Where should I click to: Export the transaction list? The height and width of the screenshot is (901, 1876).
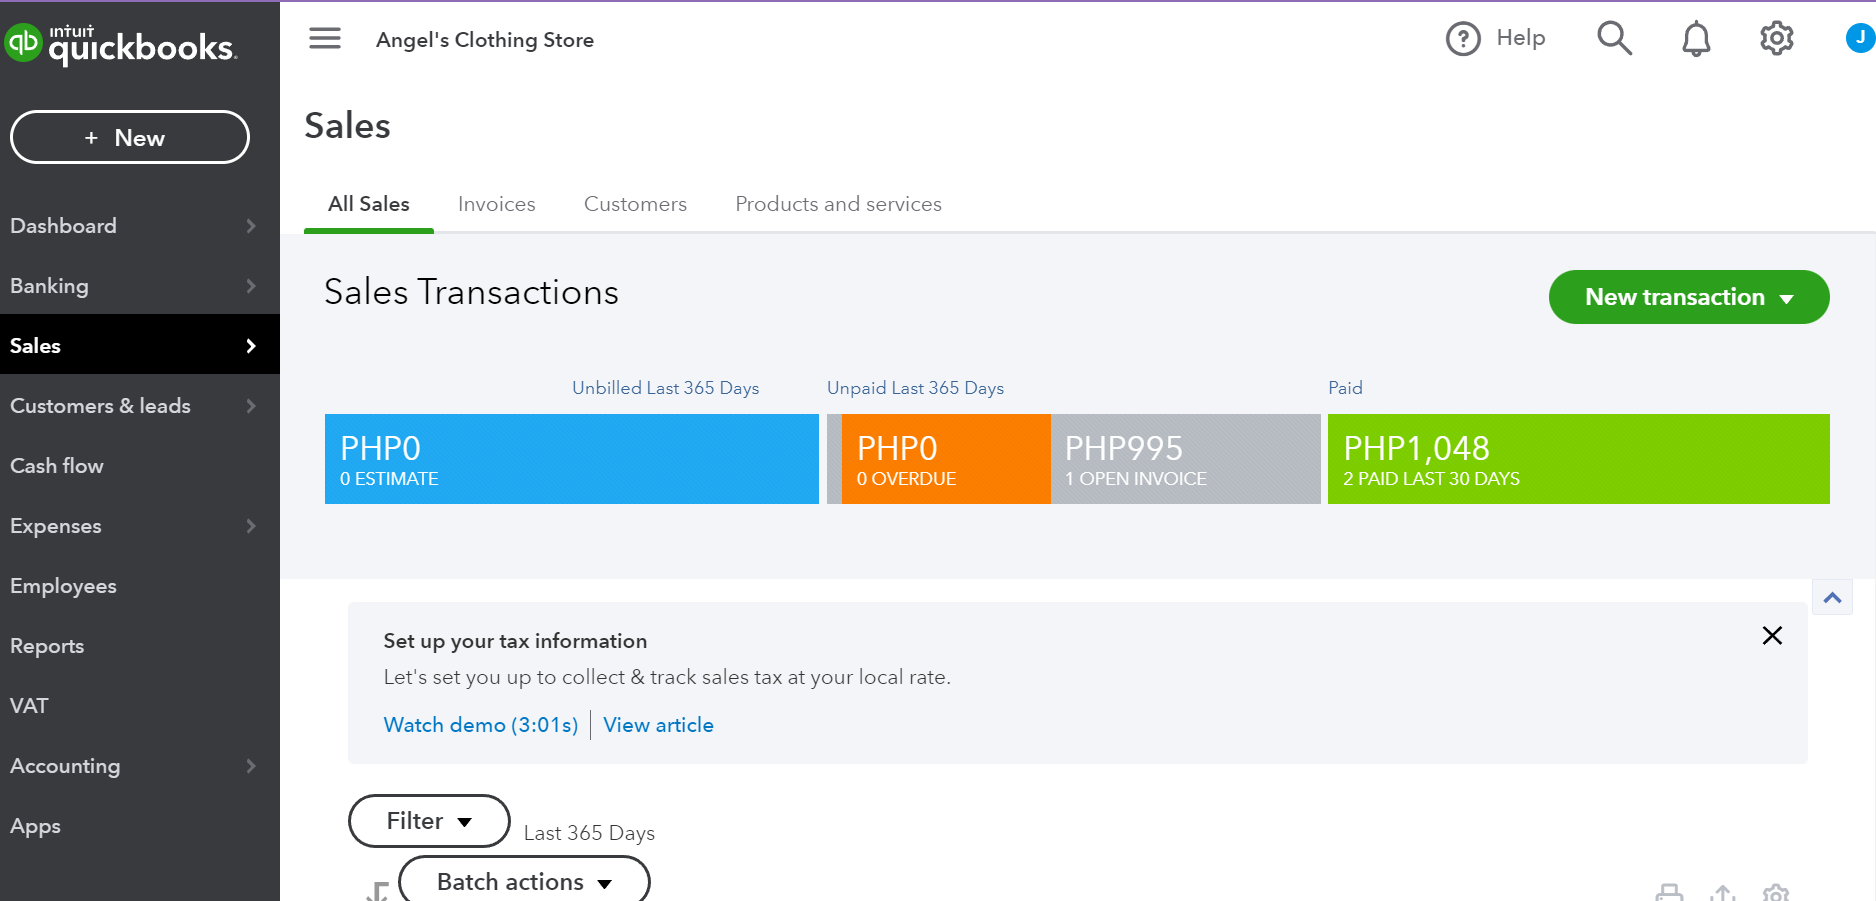click(1722, 892)
